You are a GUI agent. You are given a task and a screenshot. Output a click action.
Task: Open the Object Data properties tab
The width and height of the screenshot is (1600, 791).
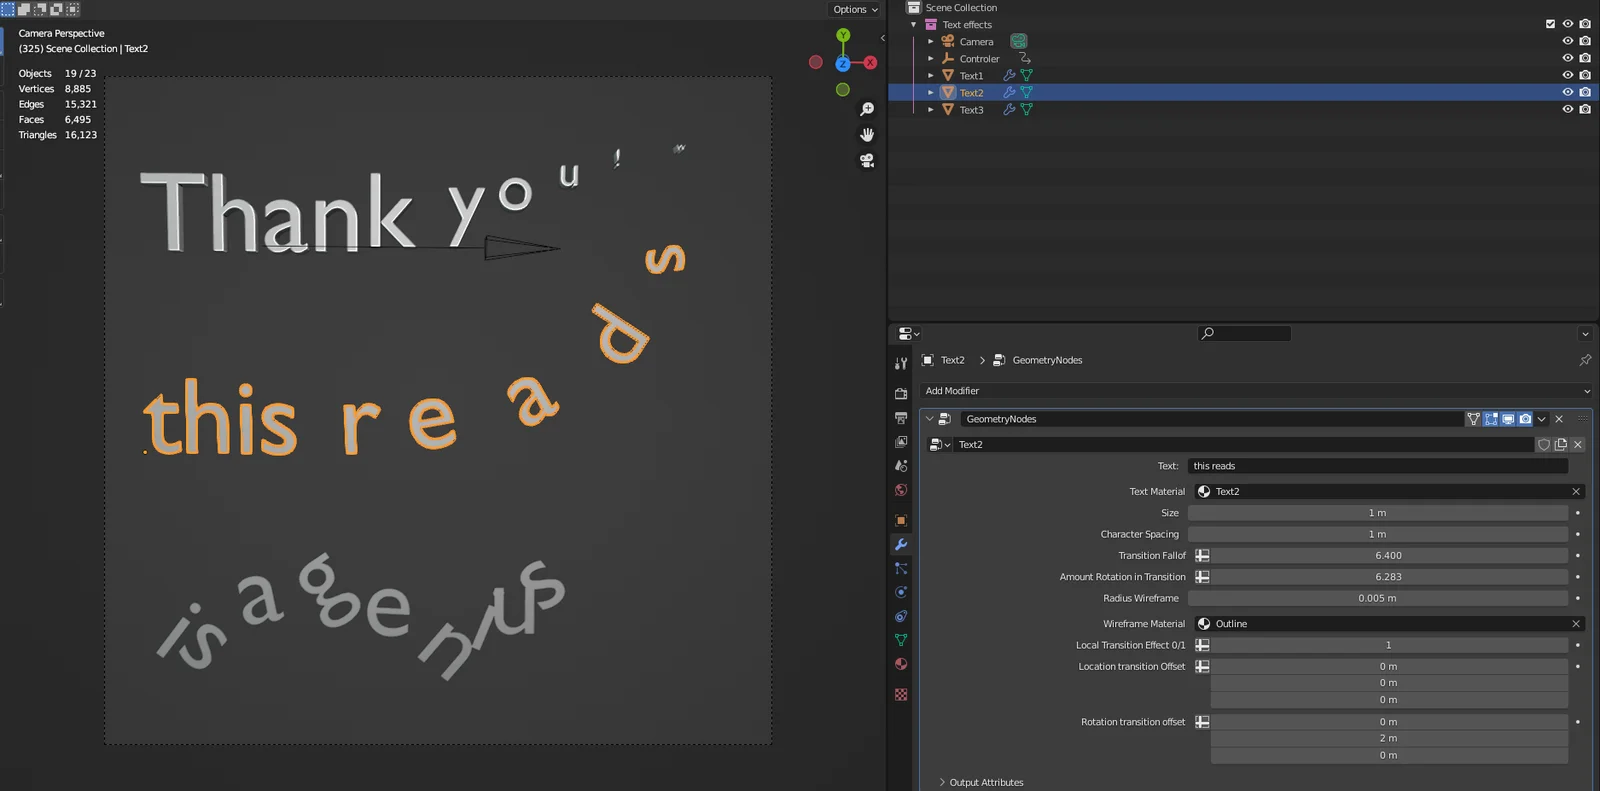click(901, 640)
